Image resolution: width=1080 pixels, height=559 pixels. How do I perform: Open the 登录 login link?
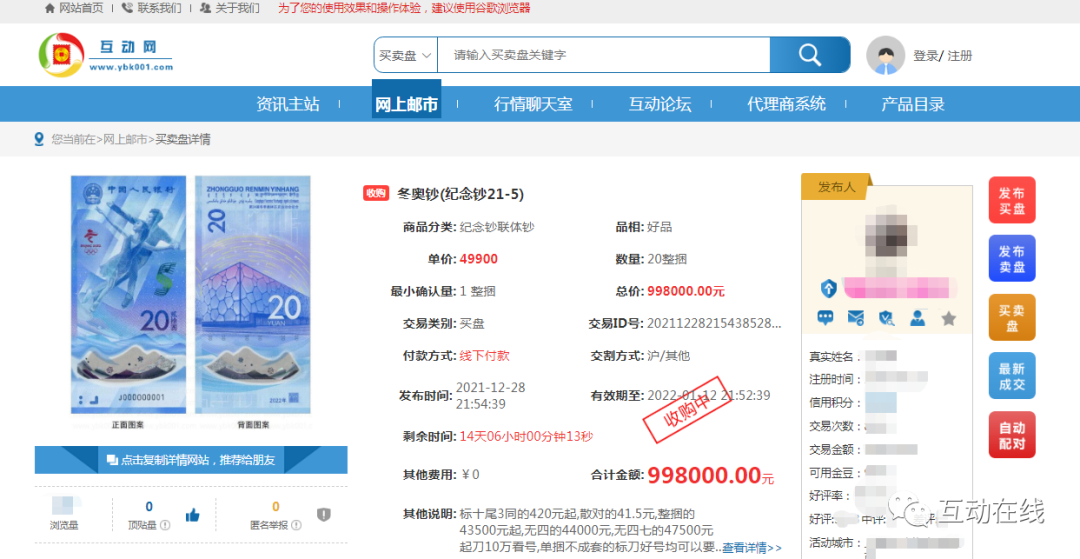(925, 56)
